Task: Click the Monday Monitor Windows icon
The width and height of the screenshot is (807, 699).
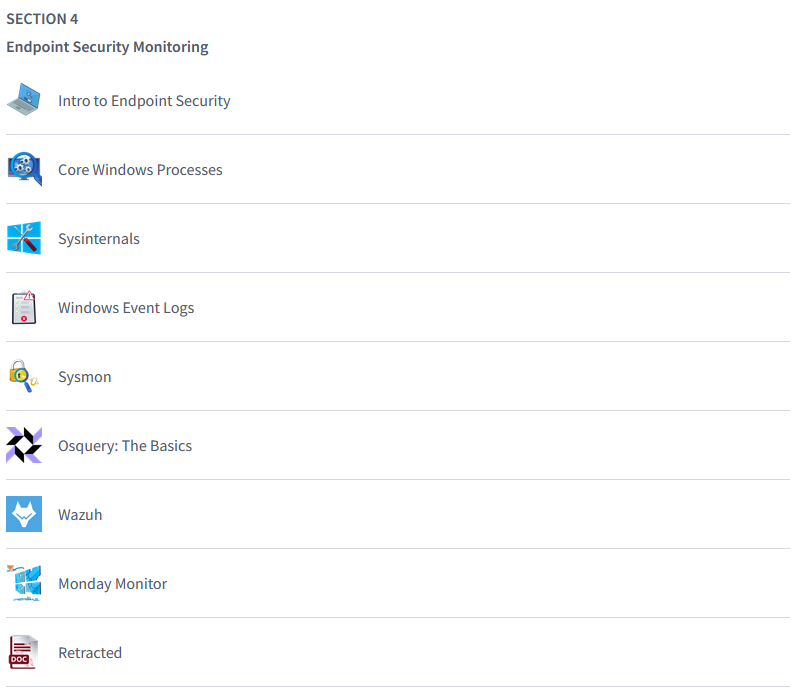Action: [x=24, y=583]
